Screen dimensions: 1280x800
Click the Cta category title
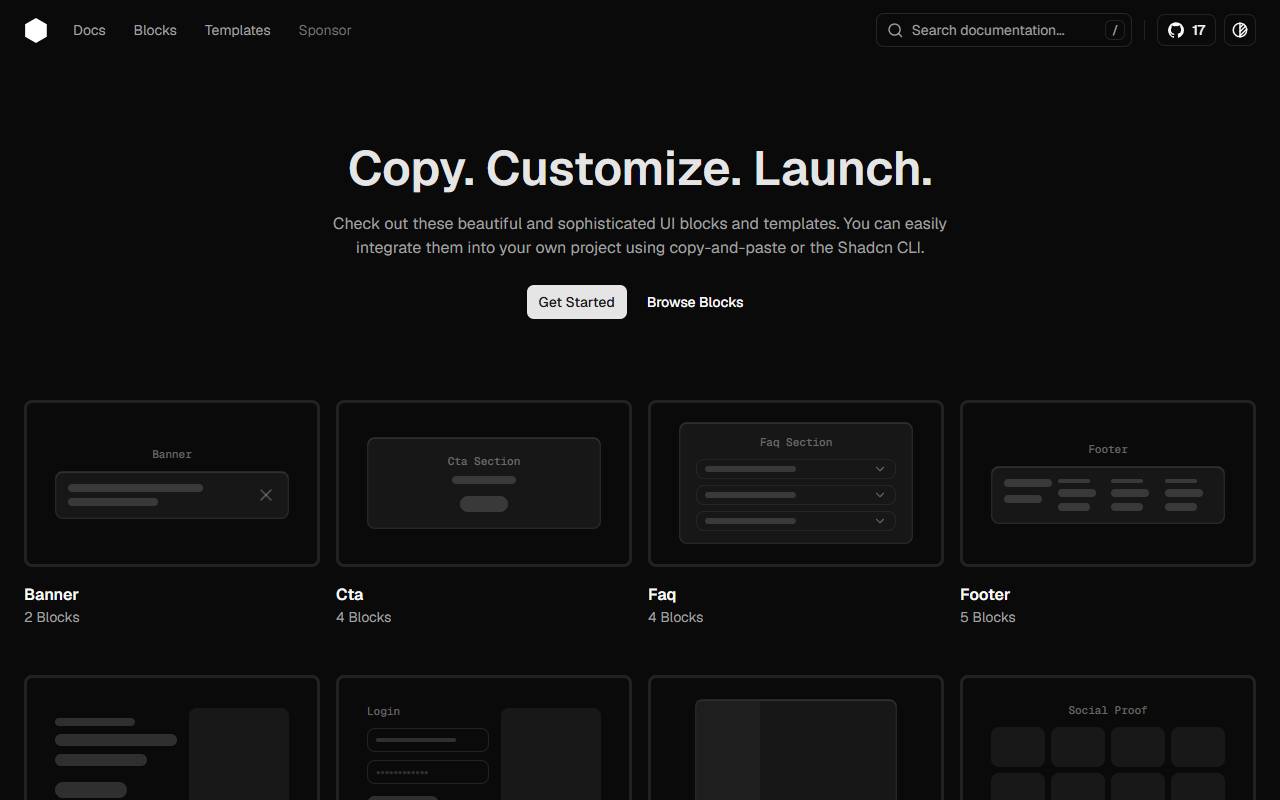click(350, 594)
